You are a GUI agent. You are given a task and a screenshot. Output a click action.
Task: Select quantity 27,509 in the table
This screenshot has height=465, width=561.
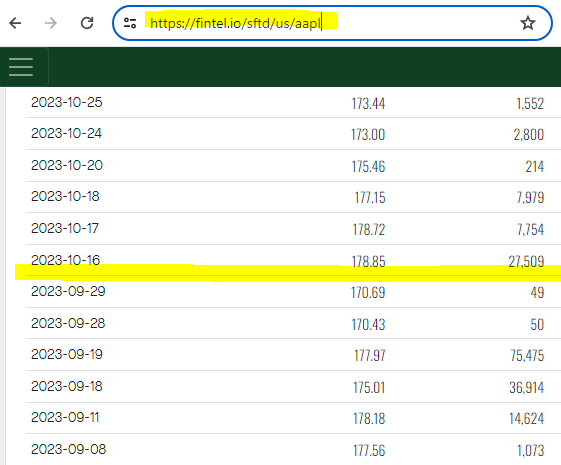coord(526,261)
